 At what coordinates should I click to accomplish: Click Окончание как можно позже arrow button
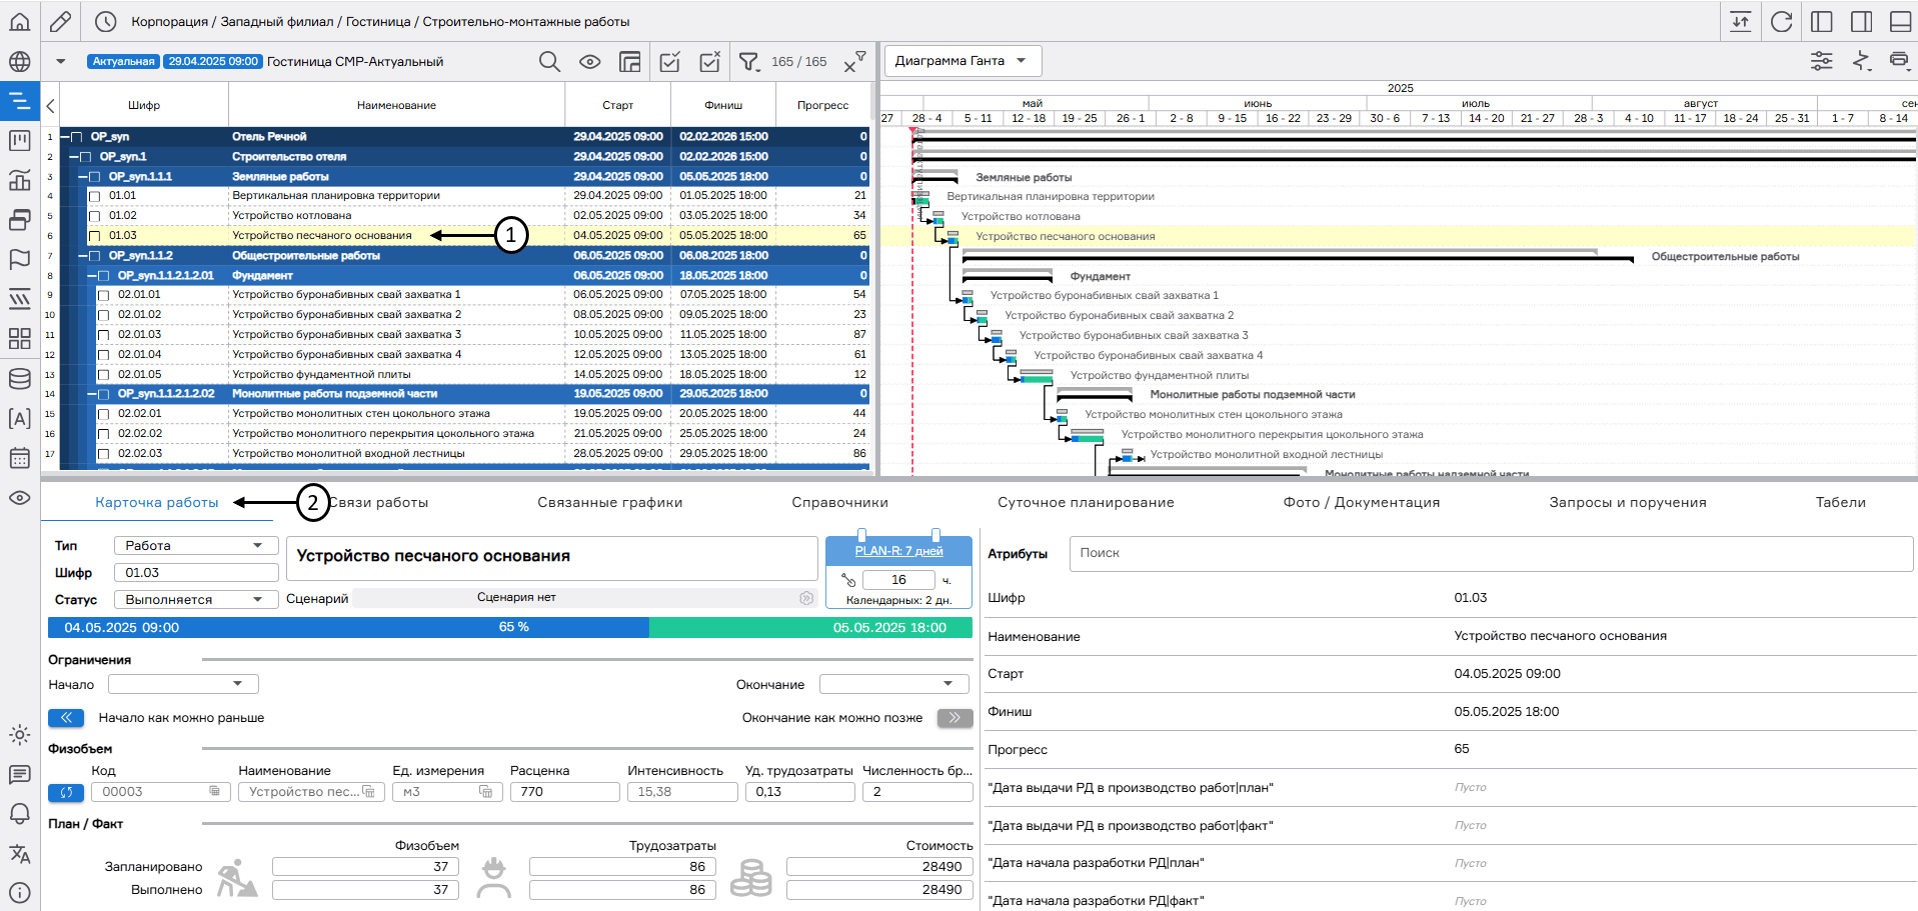pos(954,718)
